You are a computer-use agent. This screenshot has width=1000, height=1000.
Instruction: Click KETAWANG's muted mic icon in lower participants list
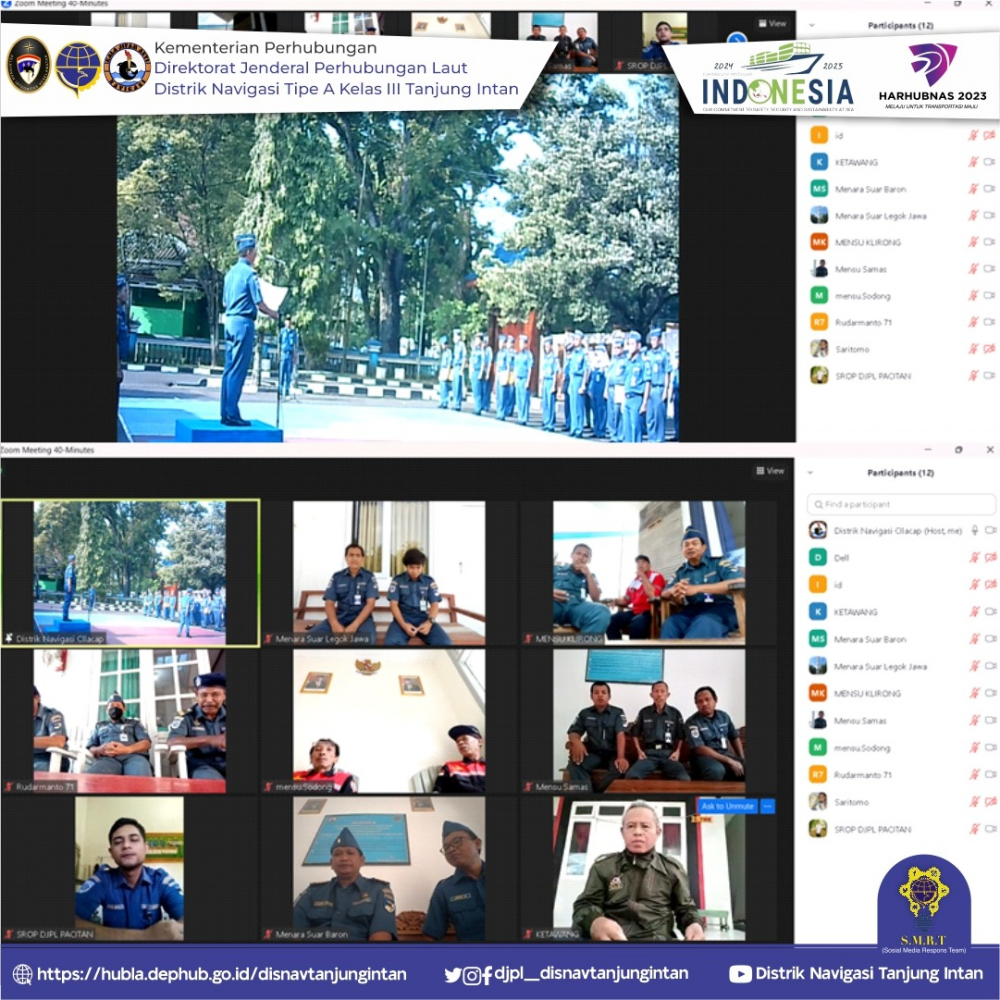pos(974,612)
